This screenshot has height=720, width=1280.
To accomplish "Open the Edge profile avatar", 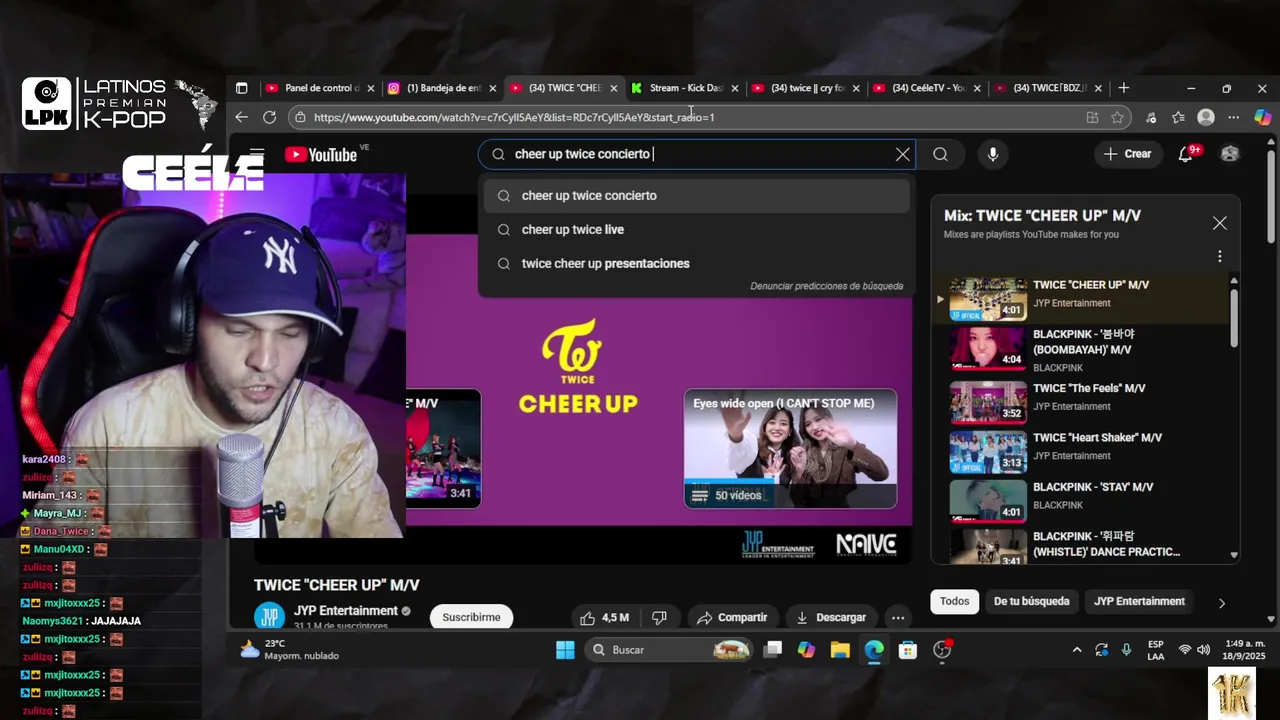I will click(1206, 117).
